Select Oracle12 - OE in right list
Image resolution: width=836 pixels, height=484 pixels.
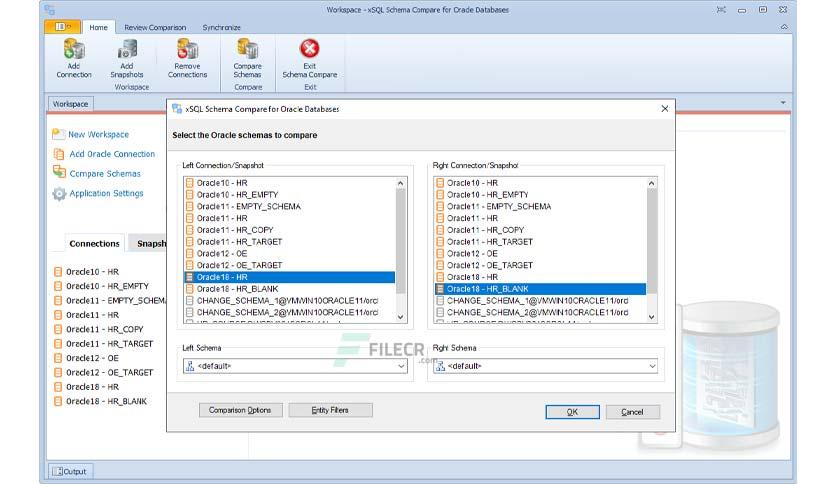click(540, 254)
